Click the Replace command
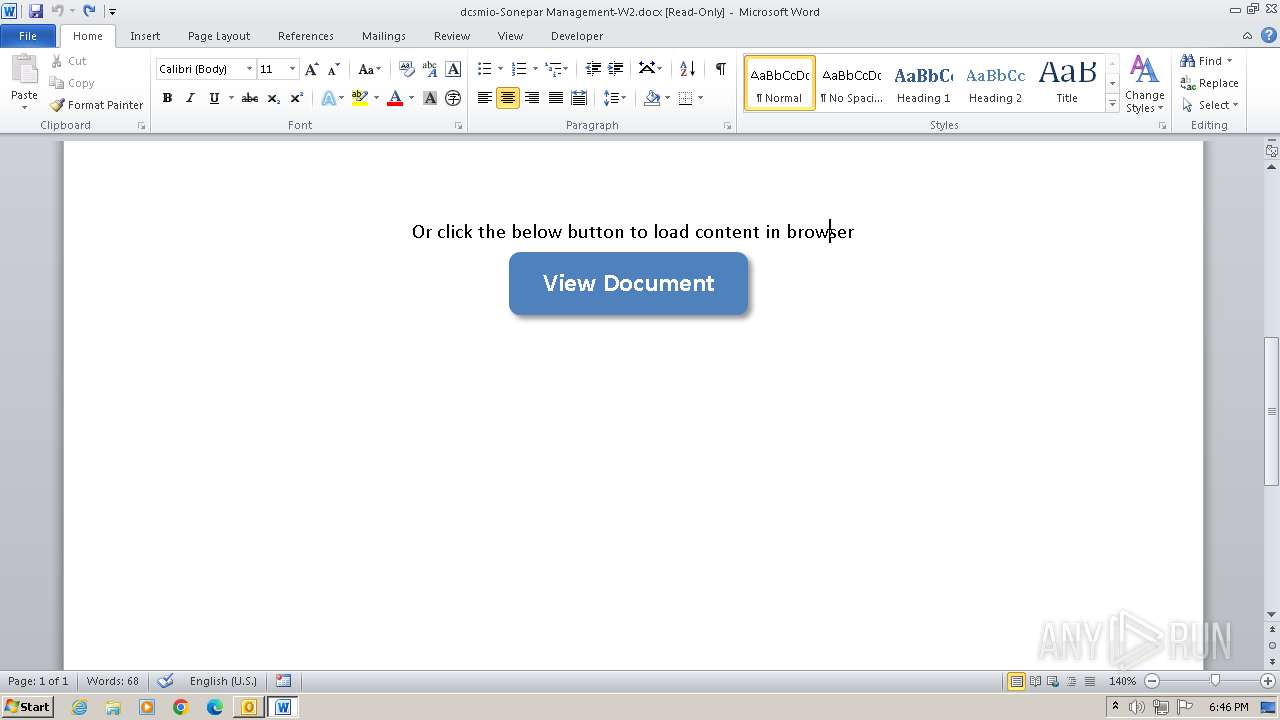This screenshot has width=1280, height=720. pyautogui.click(x=1209, y=83)
